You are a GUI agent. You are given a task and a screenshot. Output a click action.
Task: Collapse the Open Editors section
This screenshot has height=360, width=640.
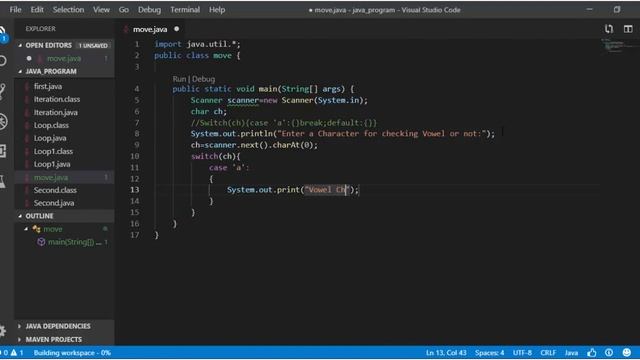pos(20,45)
